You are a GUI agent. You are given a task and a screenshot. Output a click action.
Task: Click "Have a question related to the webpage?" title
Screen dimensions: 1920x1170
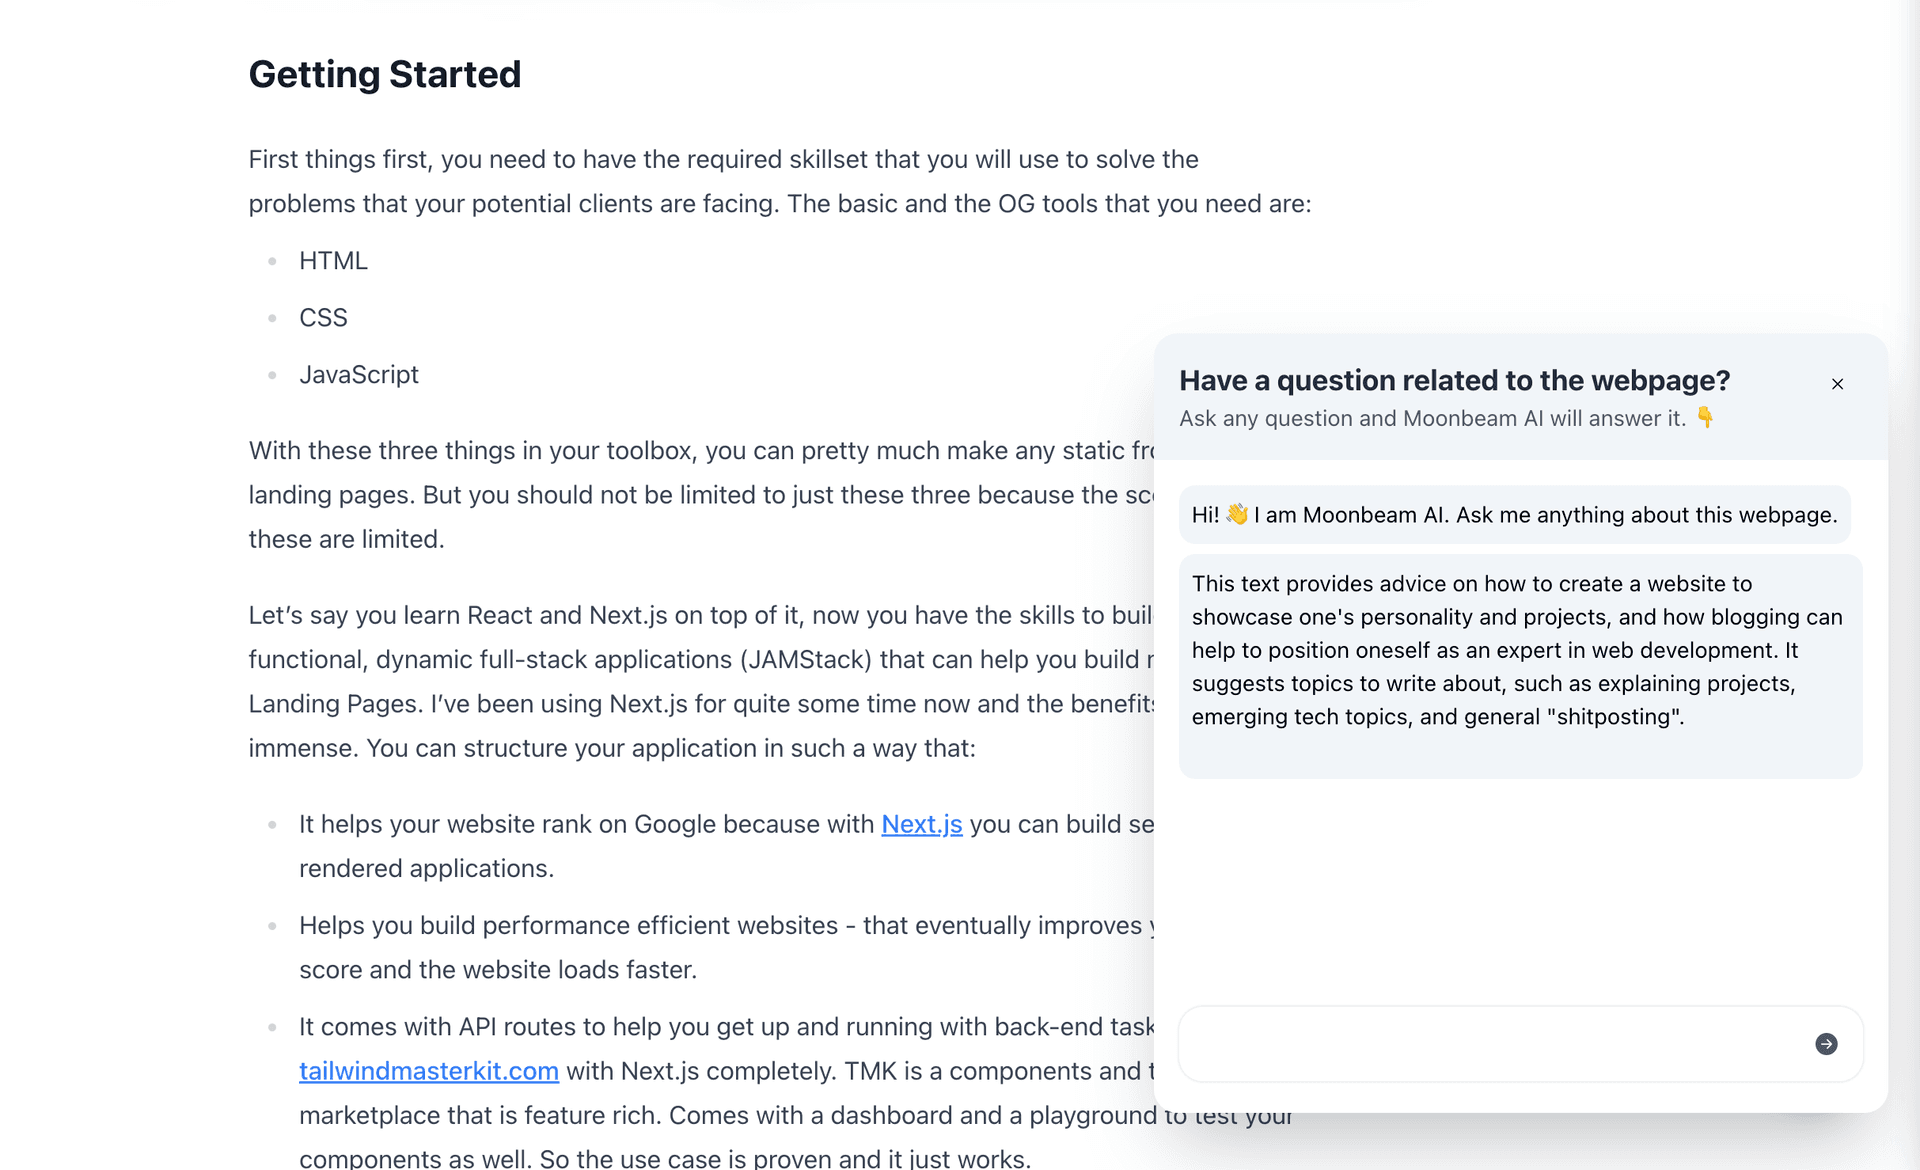coord(1454,381)
